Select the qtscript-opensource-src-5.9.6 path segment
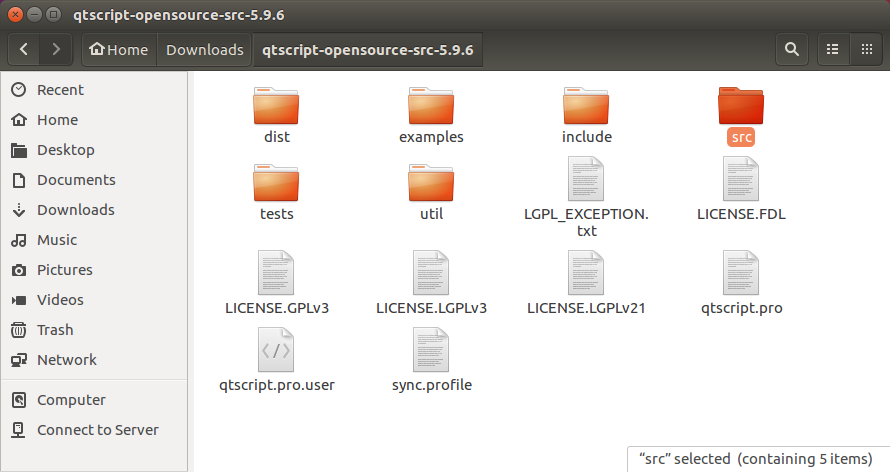This screenshot has width=890, height=472. tap(367, 49)
